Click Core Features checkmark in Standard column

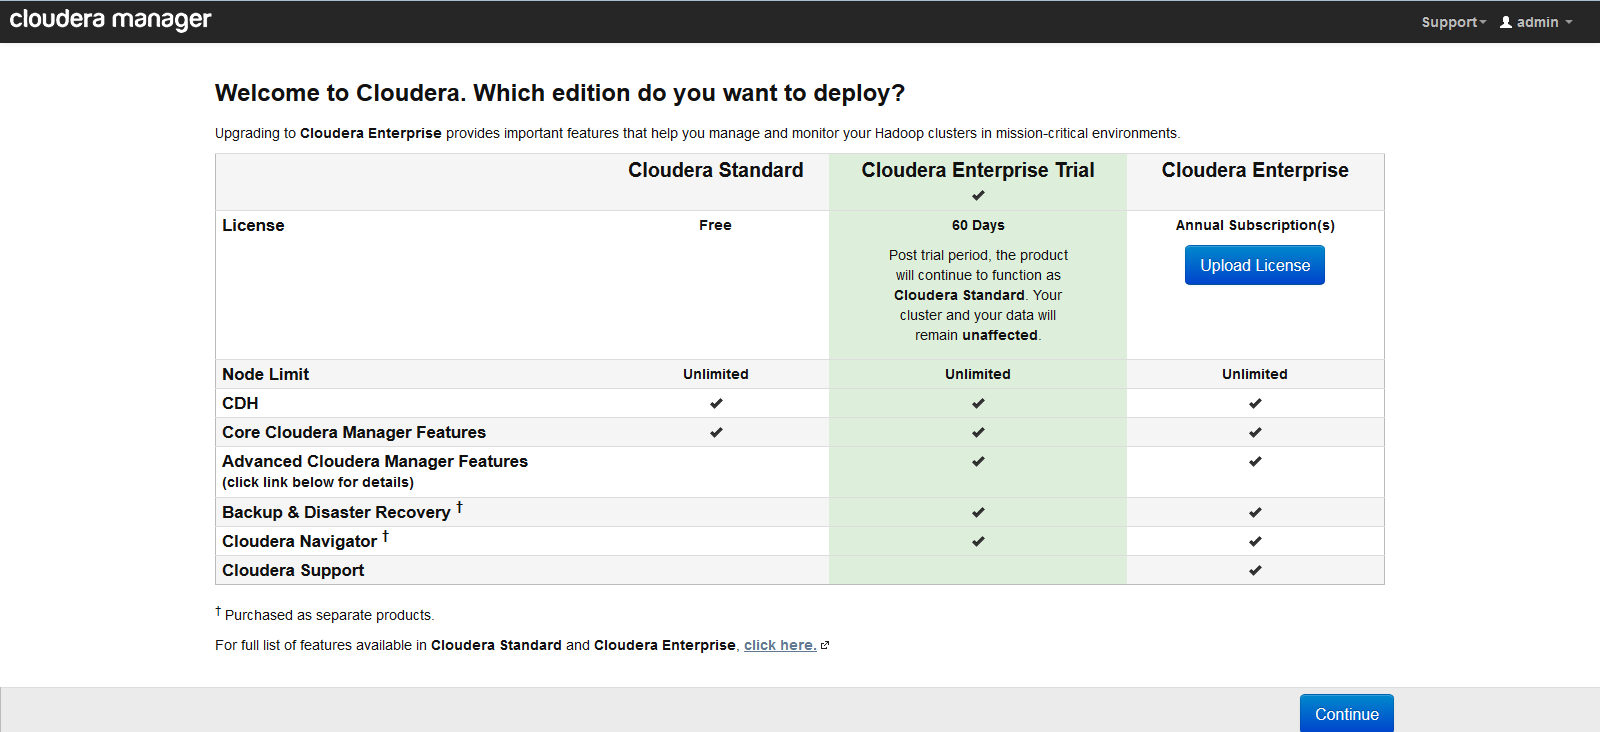point(716,432)
